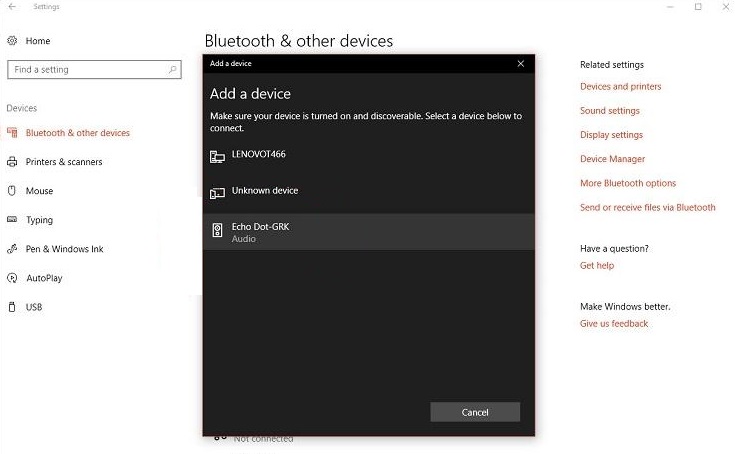
Task: Click the Get help link
Action: click(597, 265)
